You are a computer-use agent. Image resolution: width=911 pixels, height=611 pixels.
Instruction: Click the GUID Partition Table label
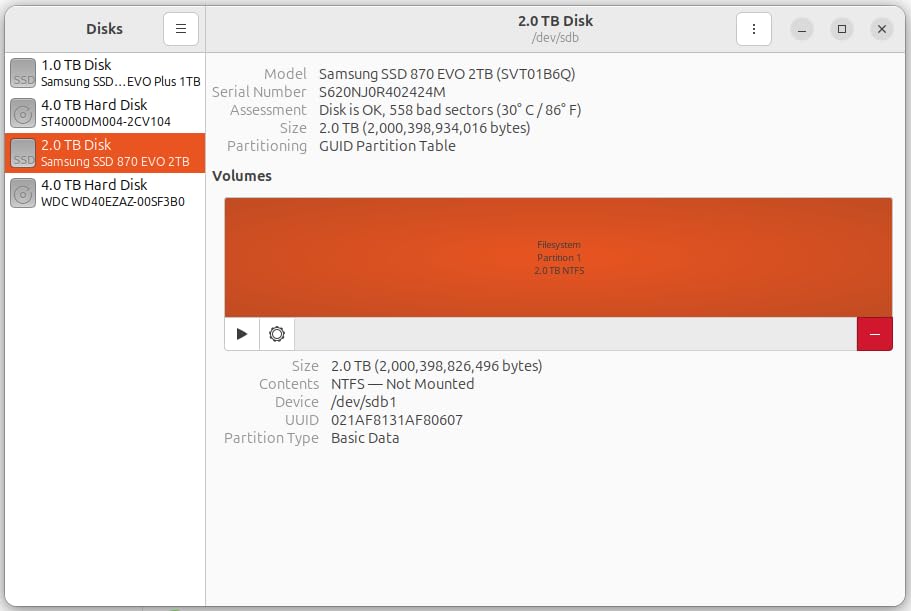coord(385,146)
